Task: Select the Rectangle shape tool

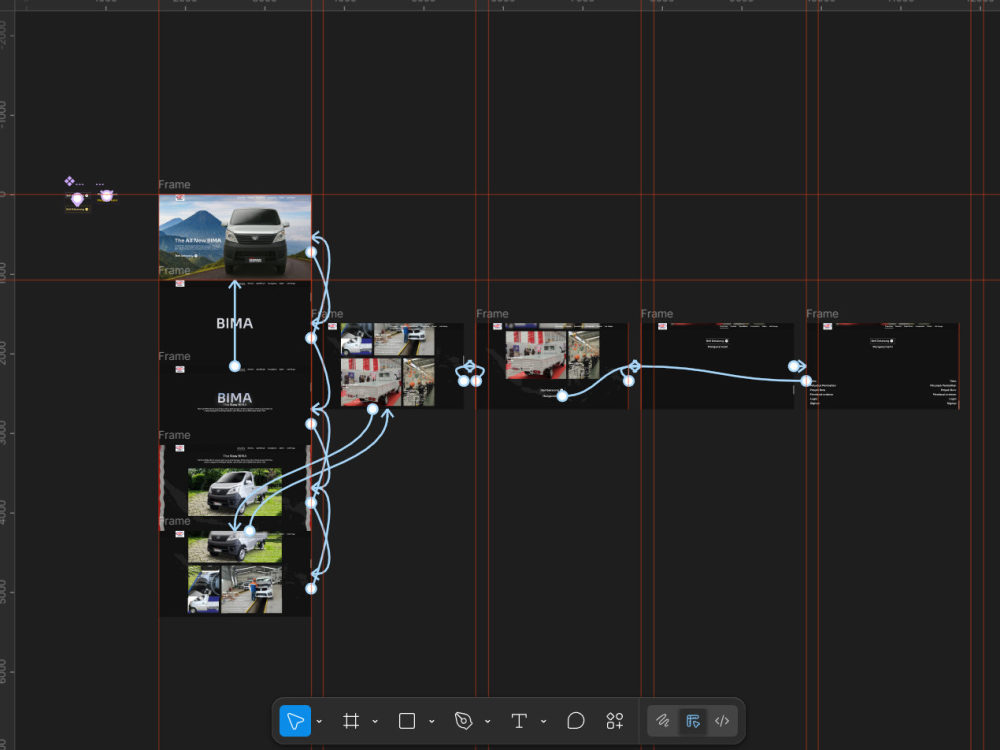Action: point(407,721)
